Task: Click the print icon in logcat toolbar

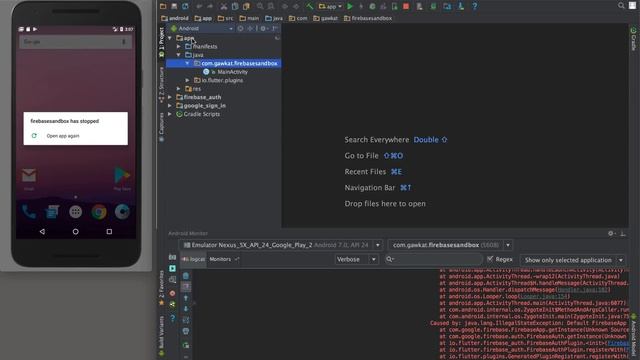Action: [x=186, y=331]
